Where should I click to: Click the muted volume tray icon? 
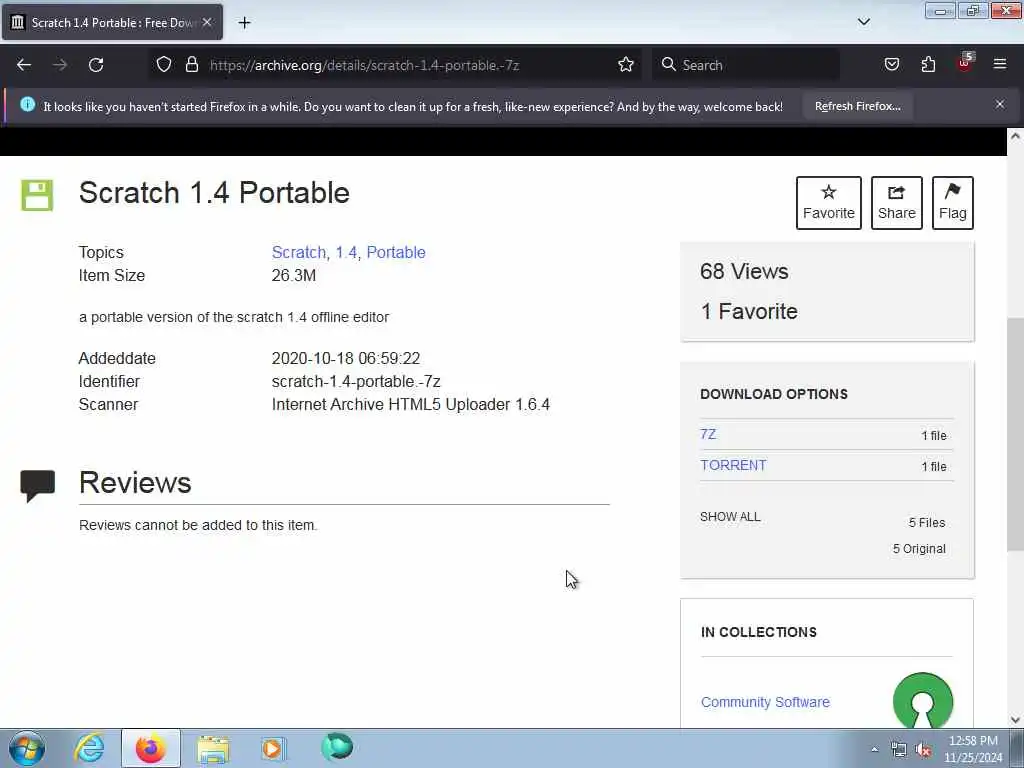(x=923, y=750)
